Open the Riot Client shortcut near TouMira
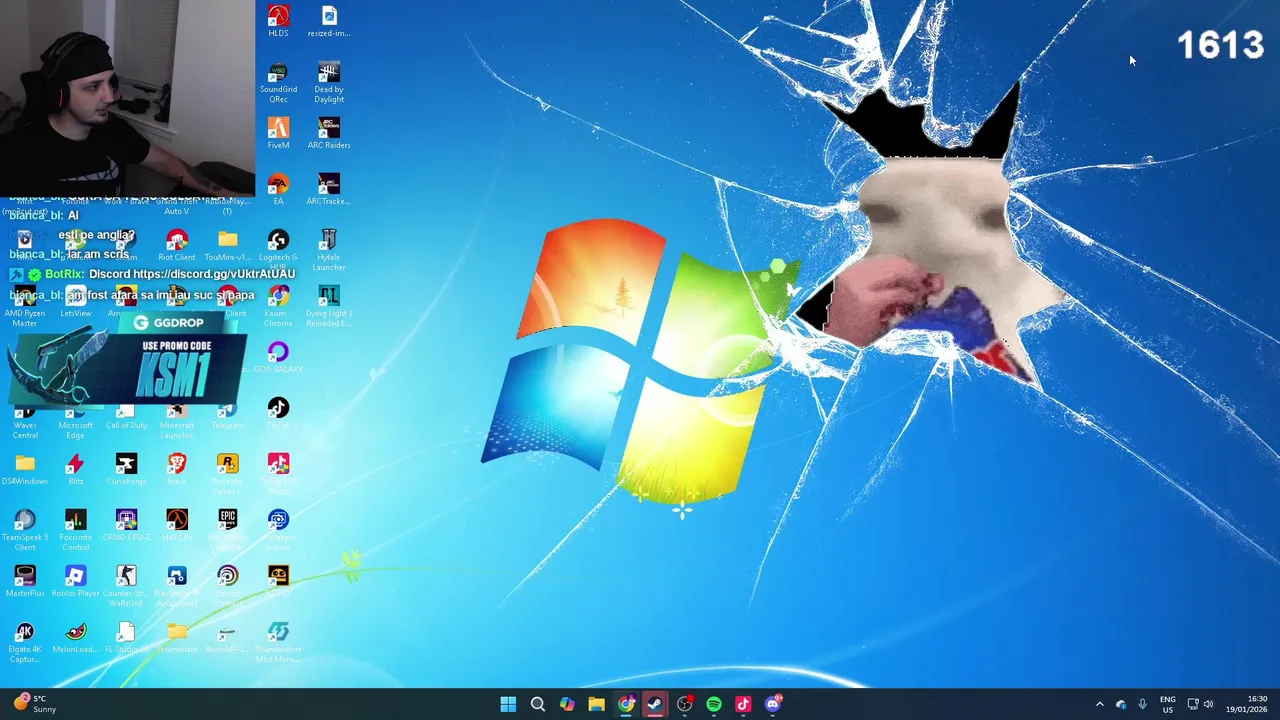Viewport: 1280px width, 720px height. pyautogui.click(x=177, y=245)
